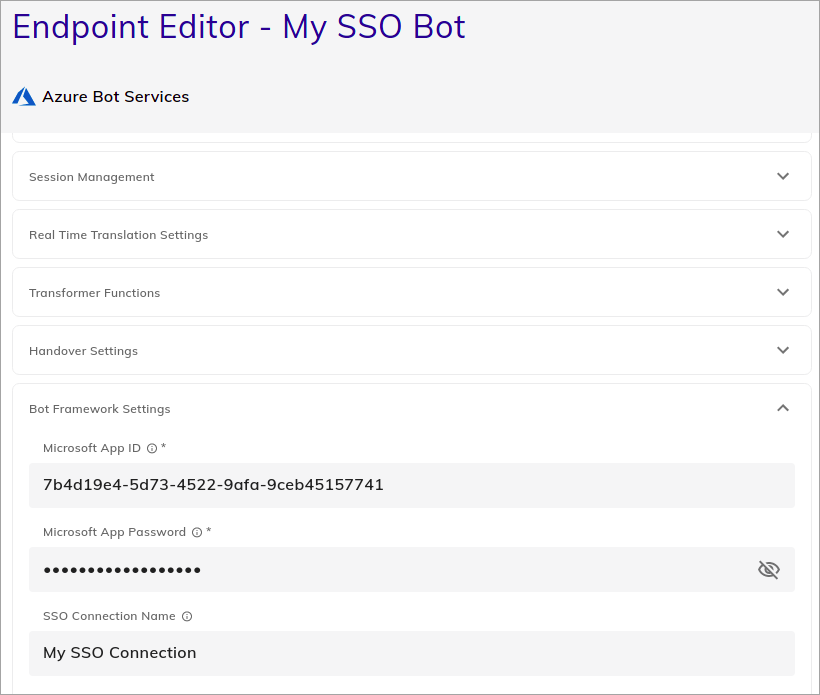This screenshot has width=820, height=695.
Task: Collapse Bot Framework Settings chevron
Action: (x=783, y=408)
